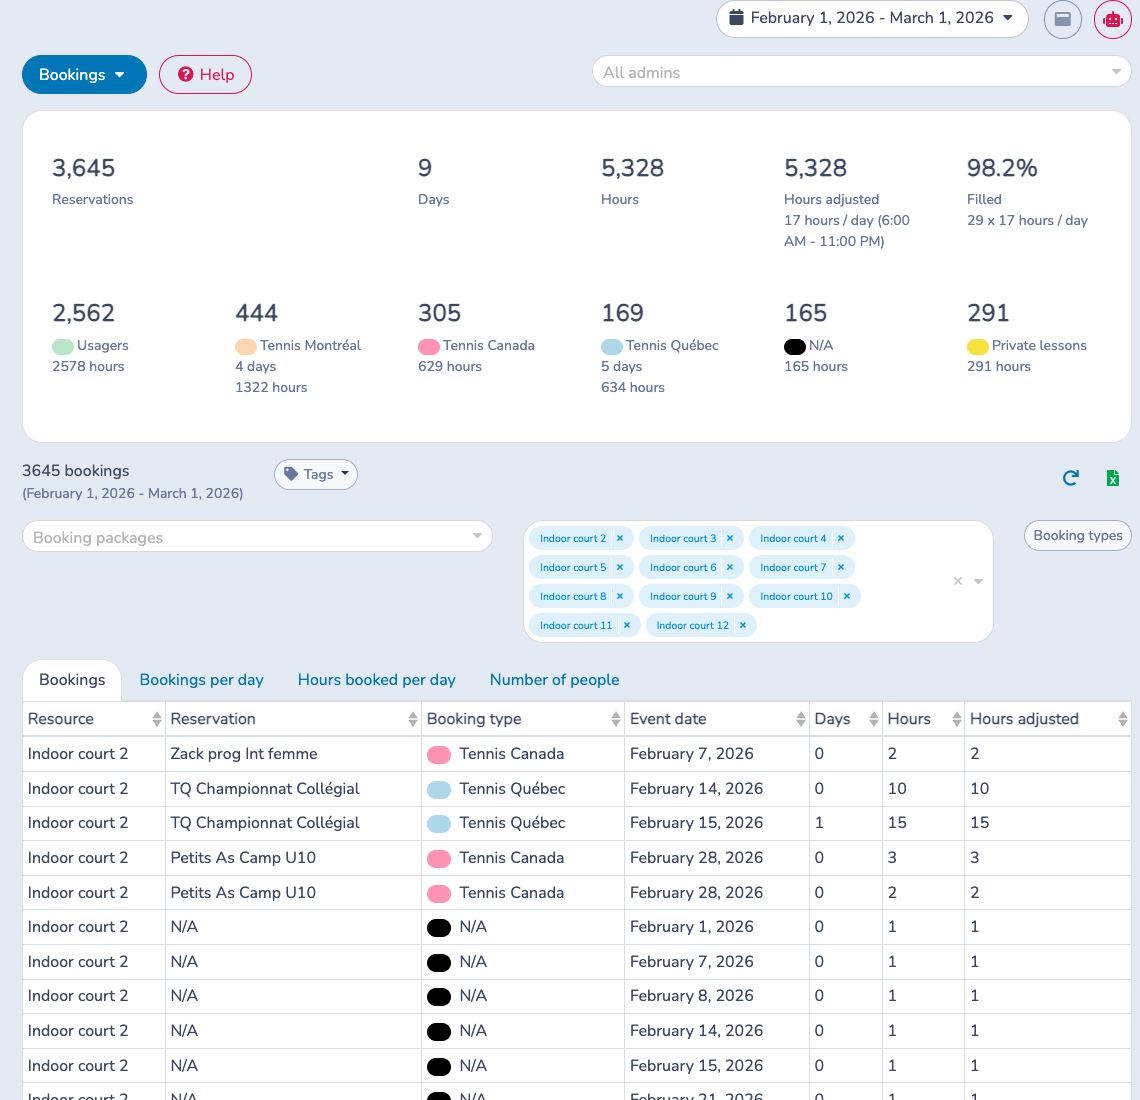Switch to Hours booked per day tab

click(x=377, y=680)
